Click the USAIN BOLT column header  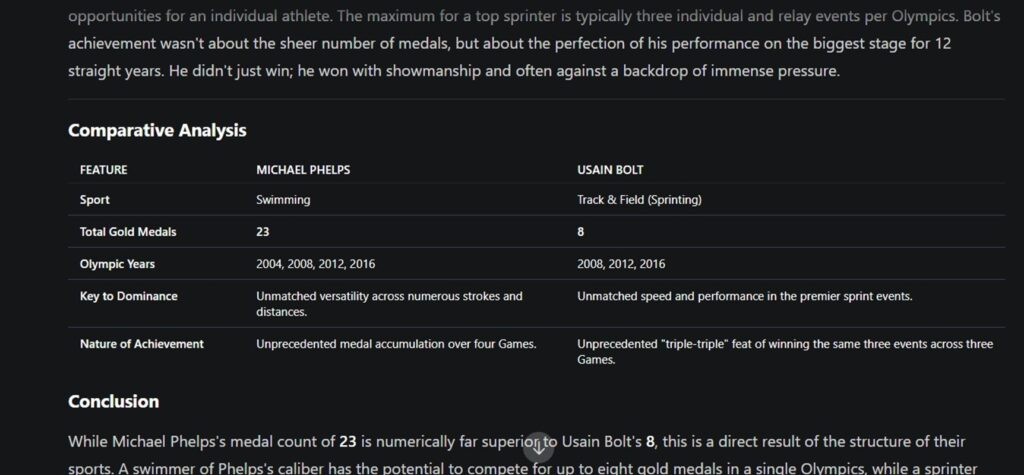click(610, 170)
